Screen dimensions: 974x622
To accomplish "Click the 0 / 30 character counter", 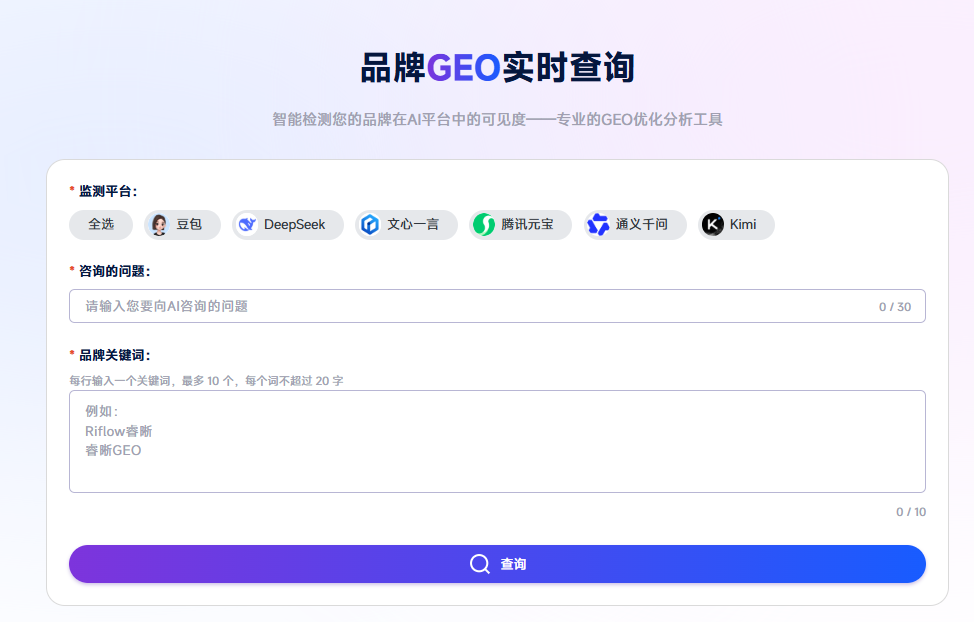I will [894, 307].
